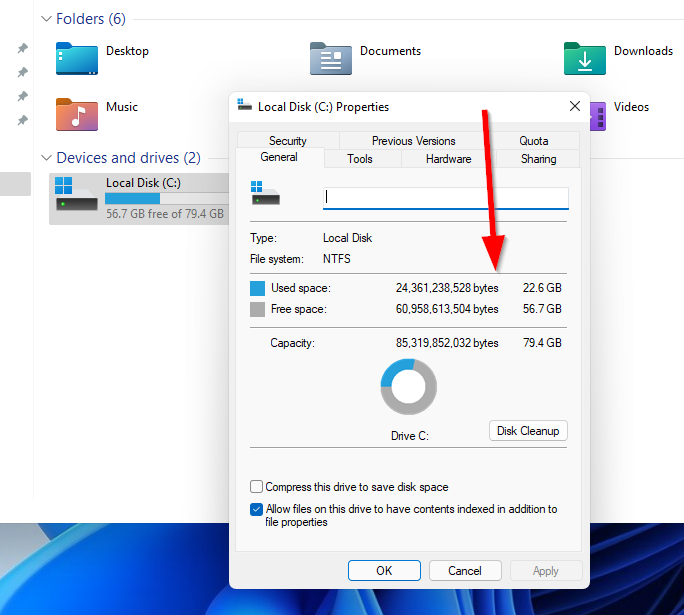684x615 pixels.
Task: Switch to the Previous Versions tab
Action: point(414,140)
